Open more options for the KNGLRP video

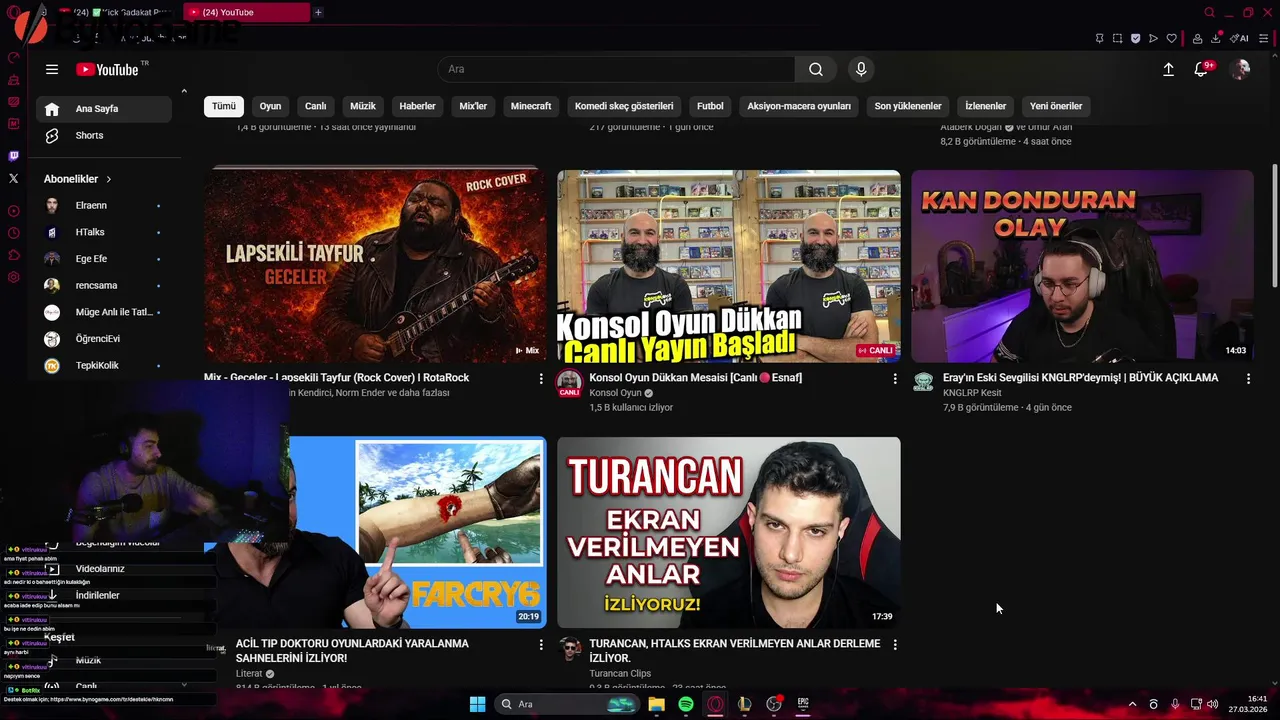pyautogui.click(x=1248, y=379)
